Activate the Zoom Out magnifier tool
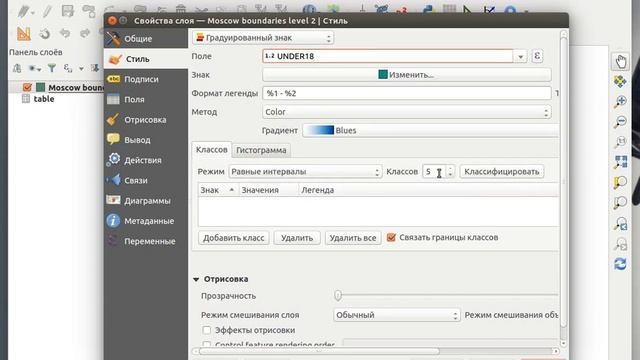Viewport: 640px width, 360px height. (620, 122)
